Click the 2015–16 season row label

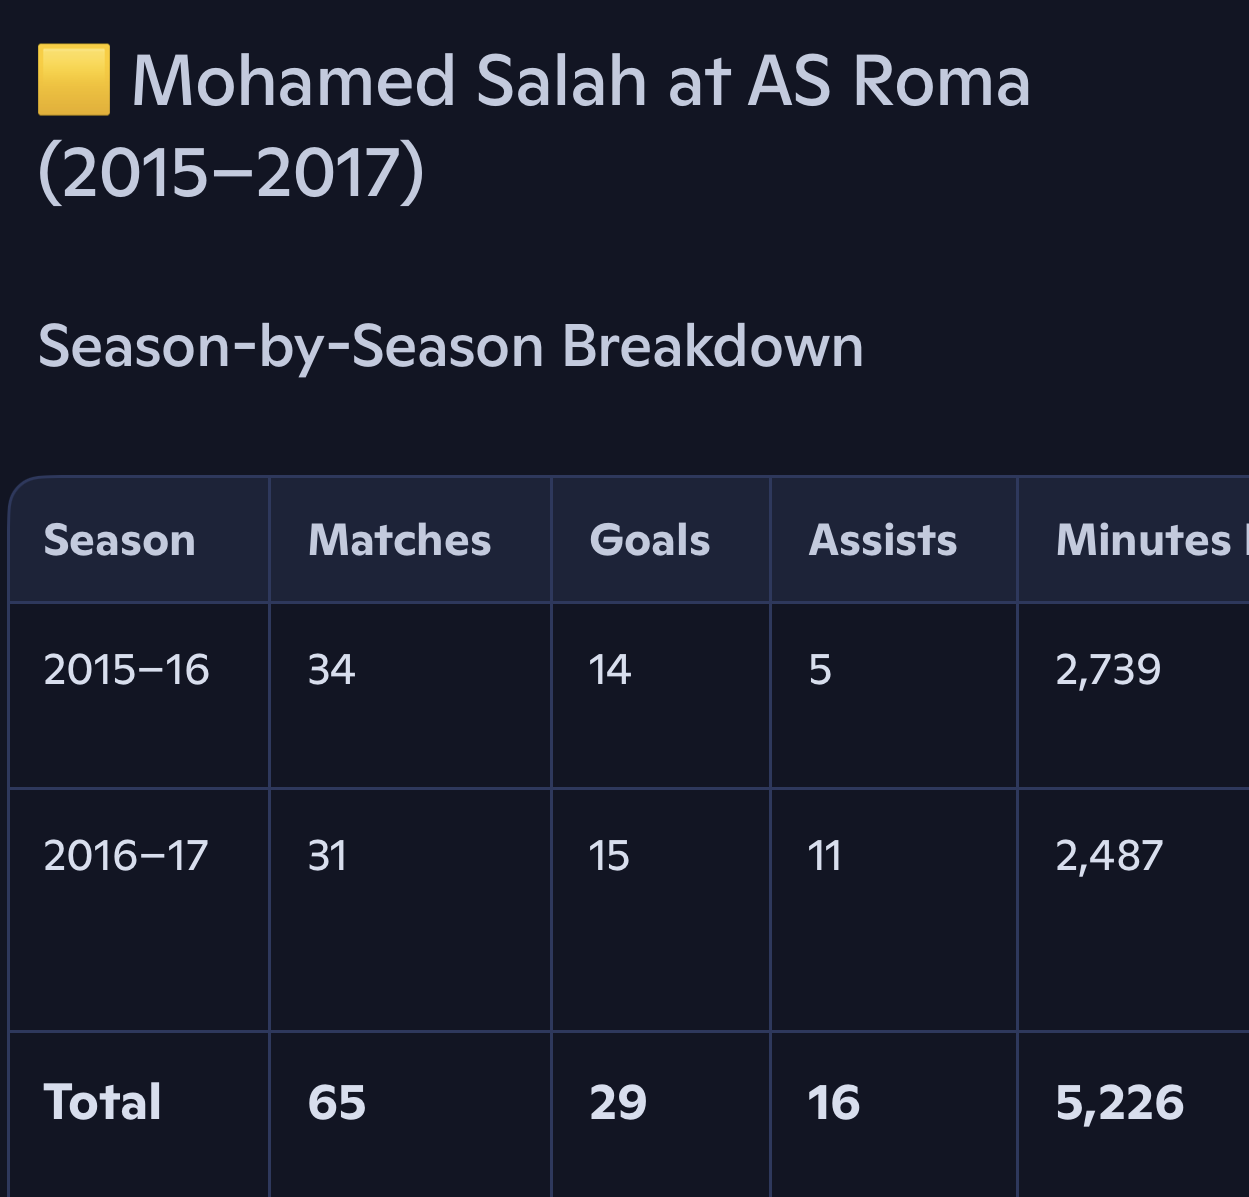click(x=127, y=669)
